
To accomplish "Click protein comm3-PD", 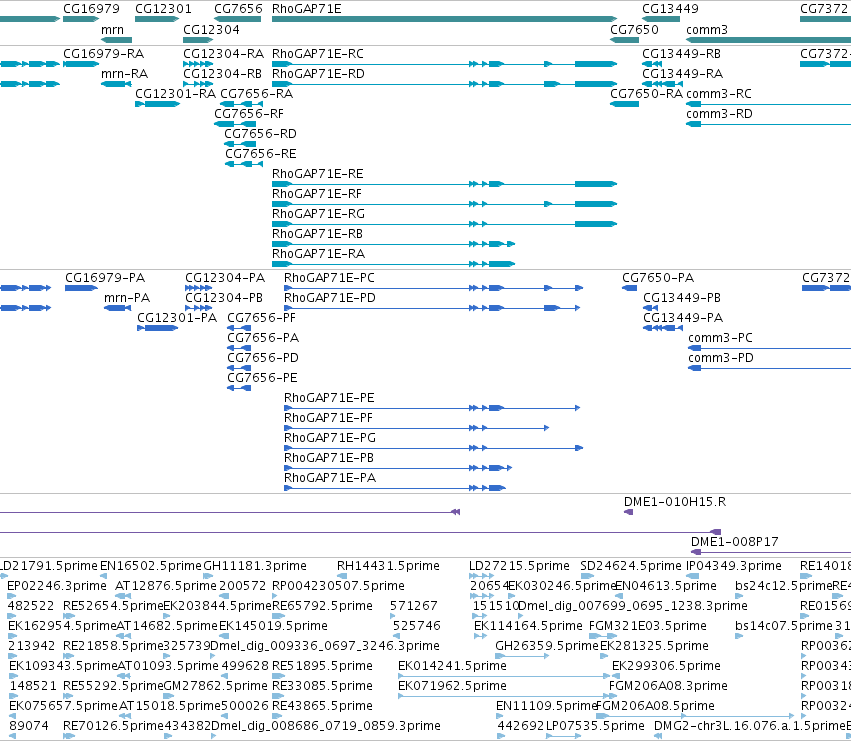I will click(721, 359).
